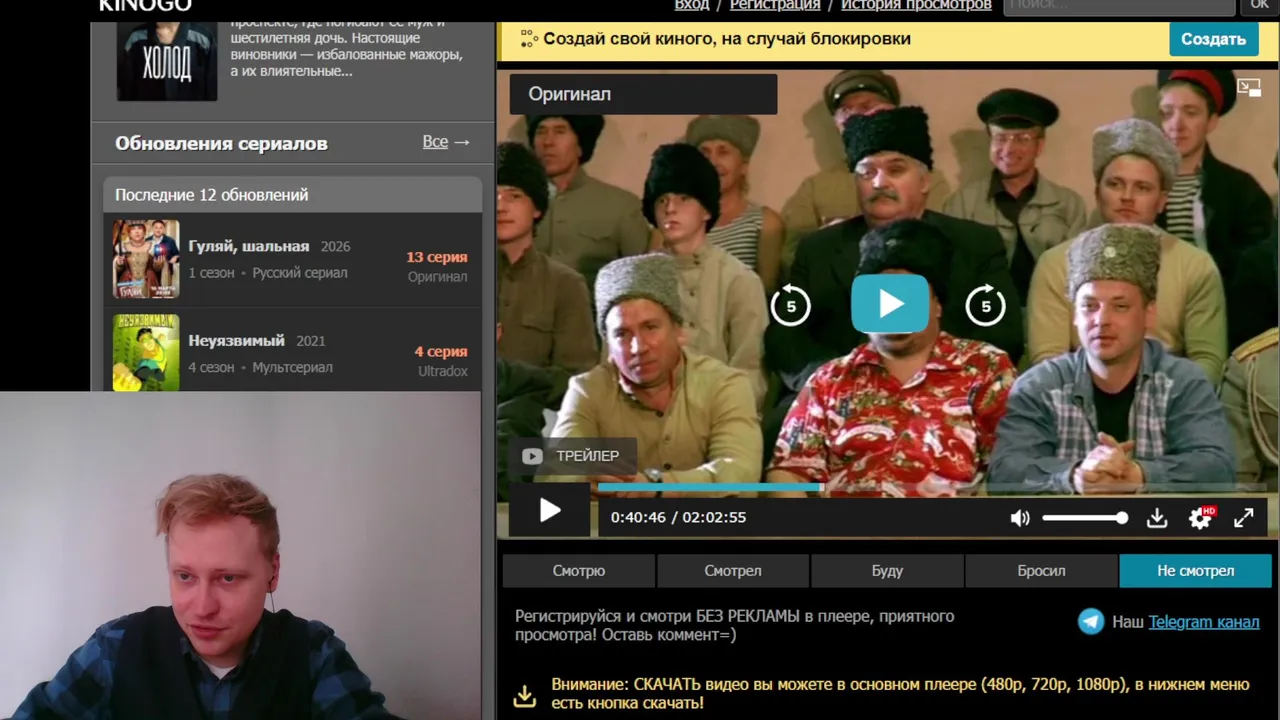Click the Холод movie poster thumbnail

[167, 60]
